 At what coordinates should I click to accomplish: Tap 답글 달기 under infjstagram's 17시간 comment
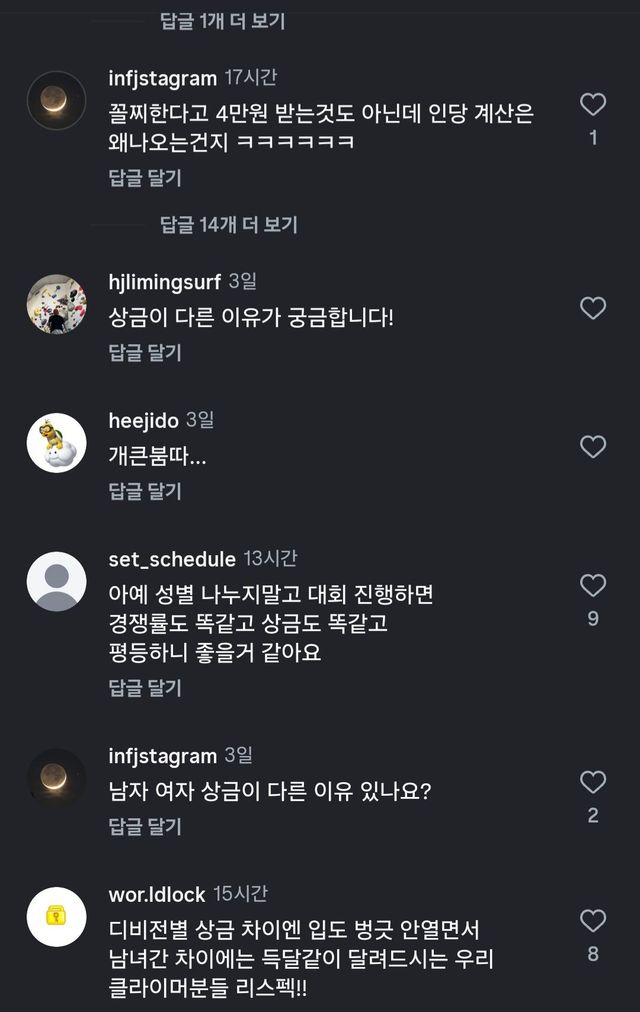tap(145, 178)
